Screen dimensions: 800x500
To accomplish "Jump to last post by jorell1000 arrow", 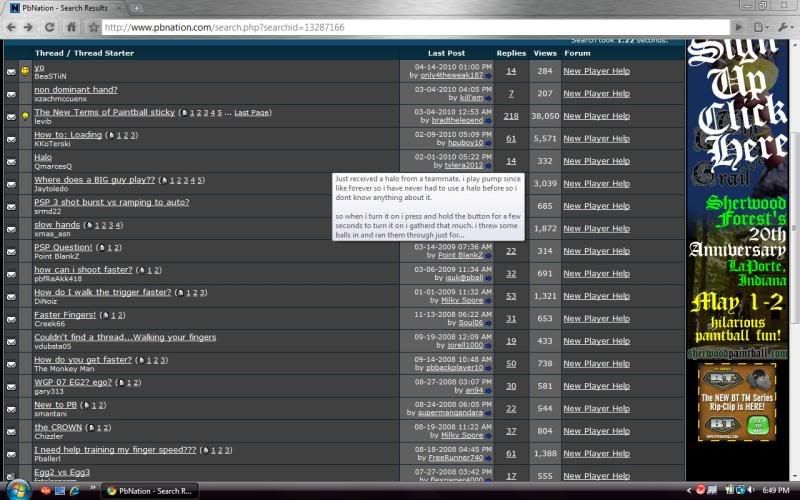I will [x=488, y=345].
